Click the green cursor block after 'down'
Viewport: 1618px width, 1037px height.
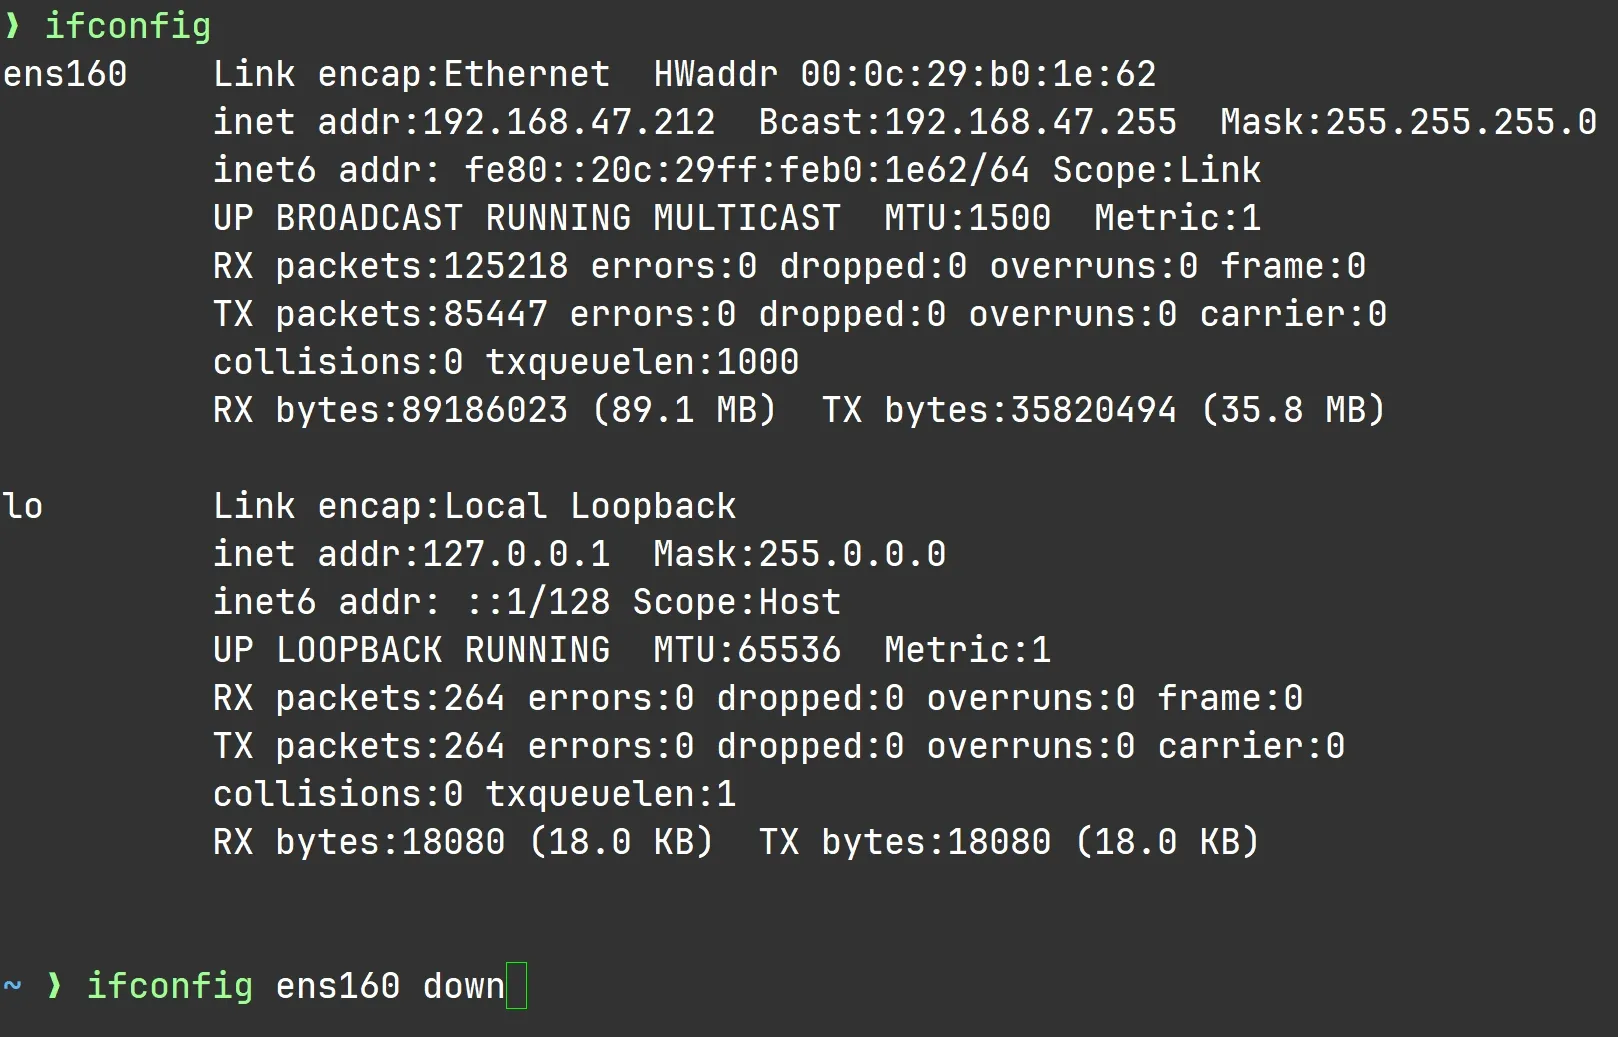click(516, 986)
